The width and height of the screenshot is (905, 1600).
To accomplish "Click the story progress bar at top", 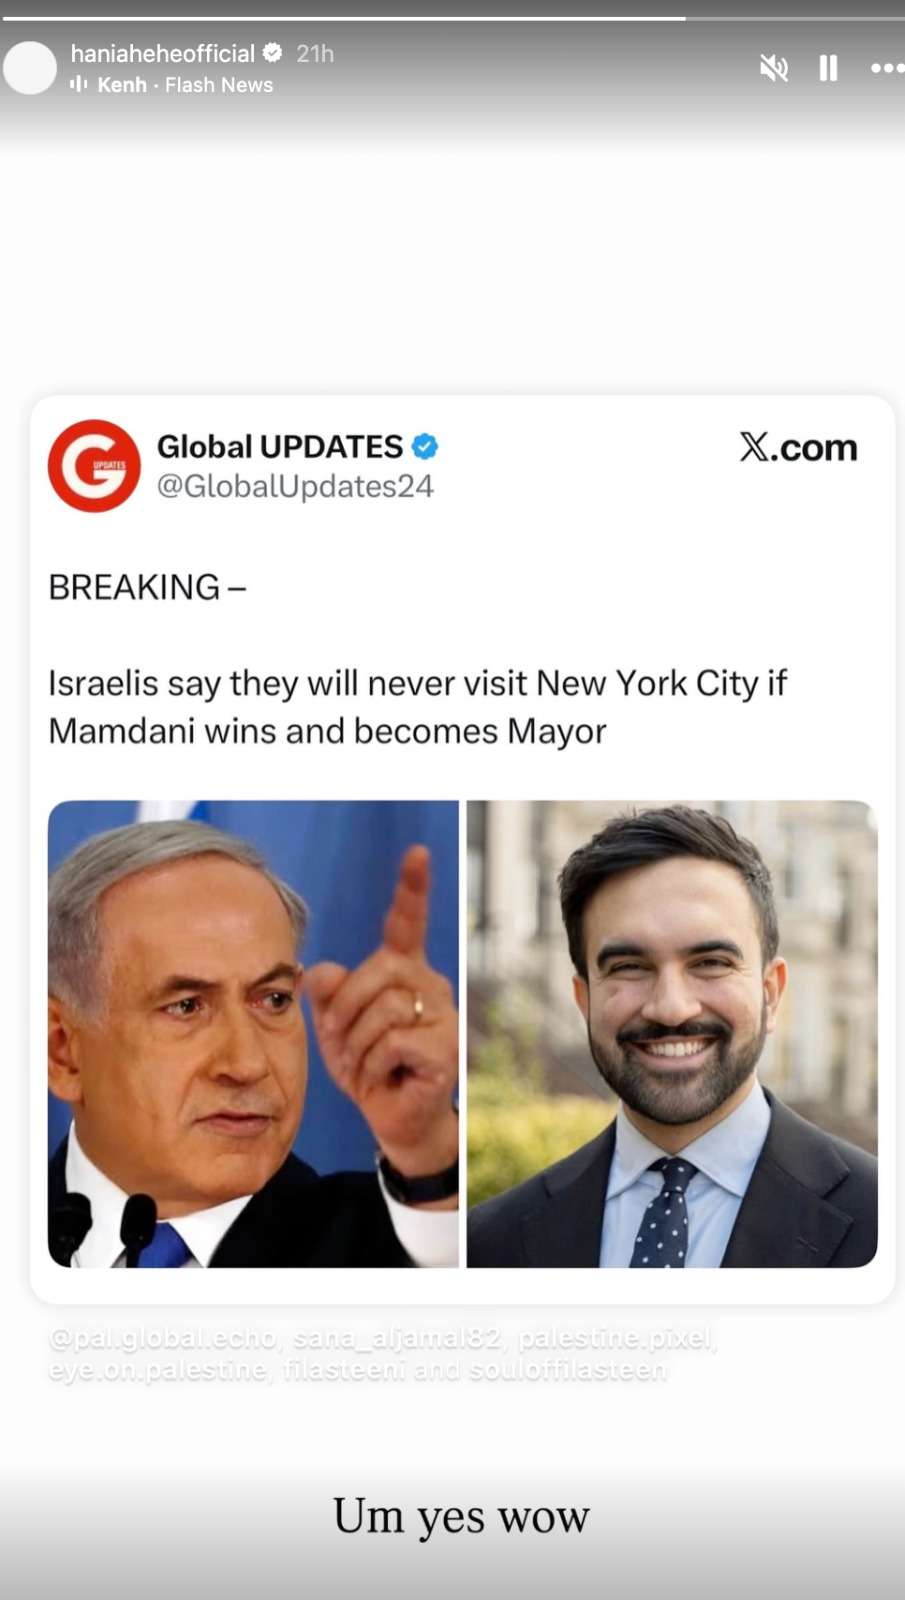I will coord(452,18).
